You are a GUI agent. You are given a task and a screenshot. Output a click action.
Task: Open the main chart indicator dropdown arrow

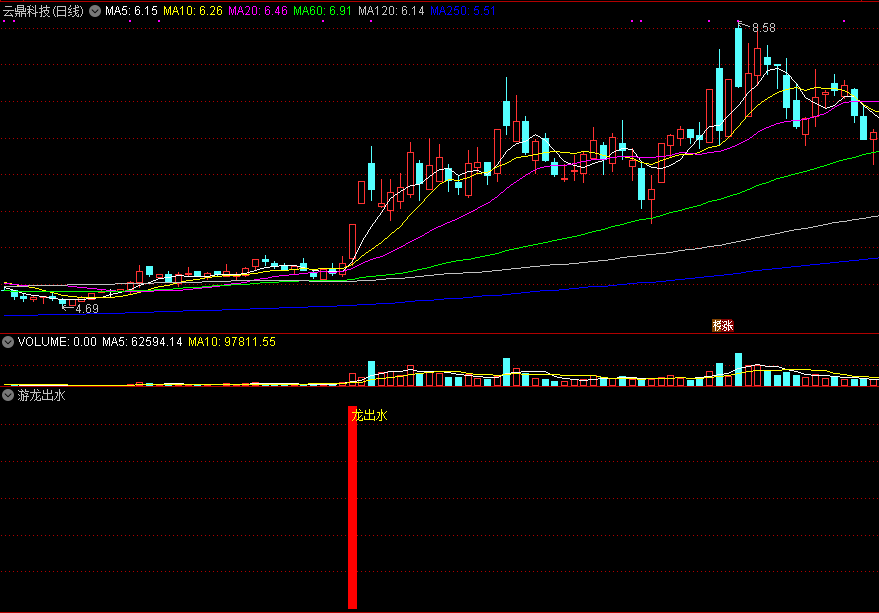point(95,11)
